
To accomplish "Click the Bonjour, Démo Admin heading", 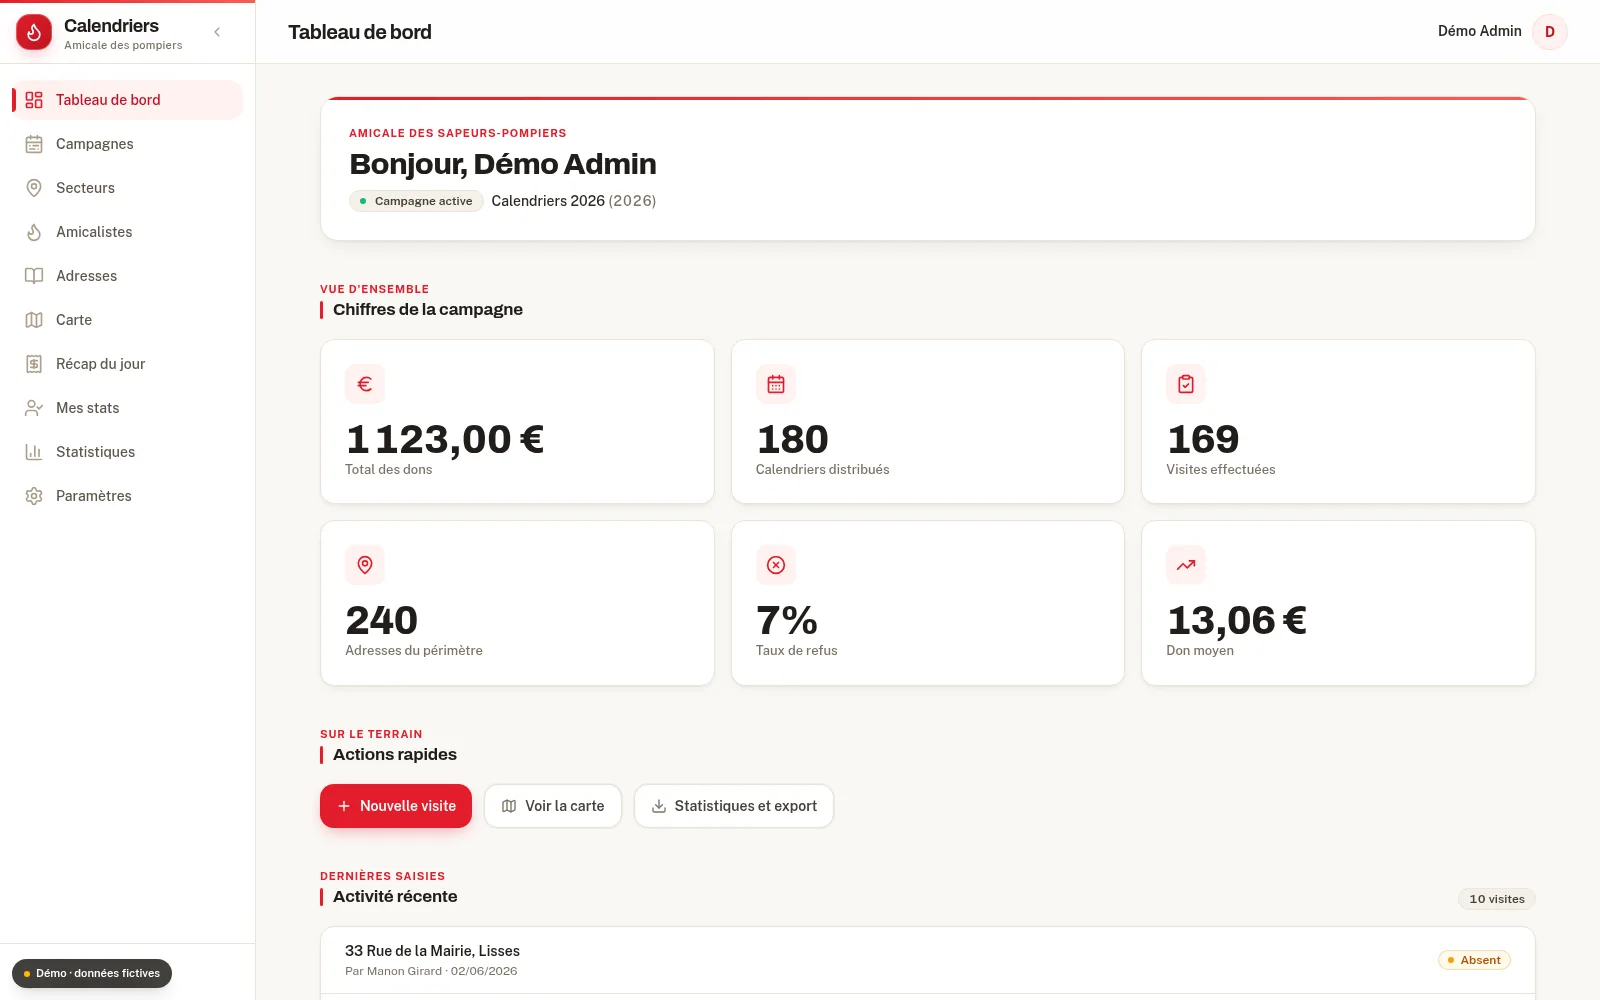I will tap(503, 164).
